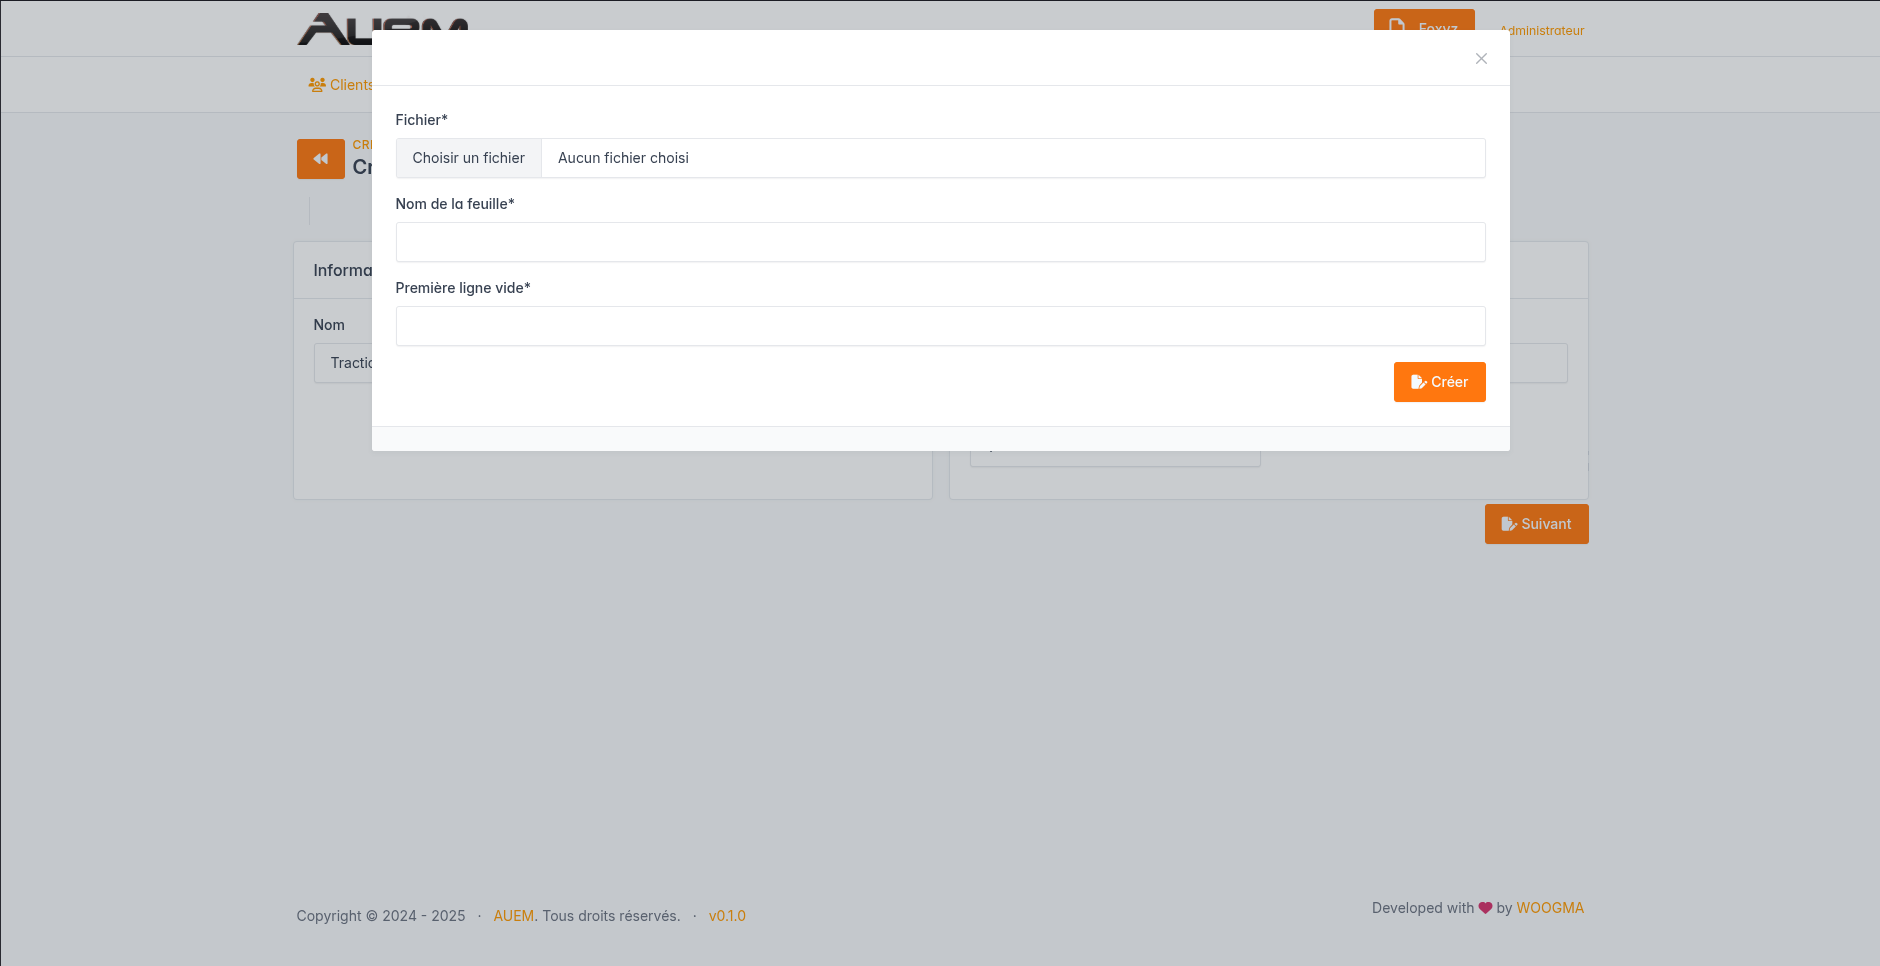Click the Clients people icon in navbar
Viewport: 1880px width, 966px height.
[x=317, y=85]
